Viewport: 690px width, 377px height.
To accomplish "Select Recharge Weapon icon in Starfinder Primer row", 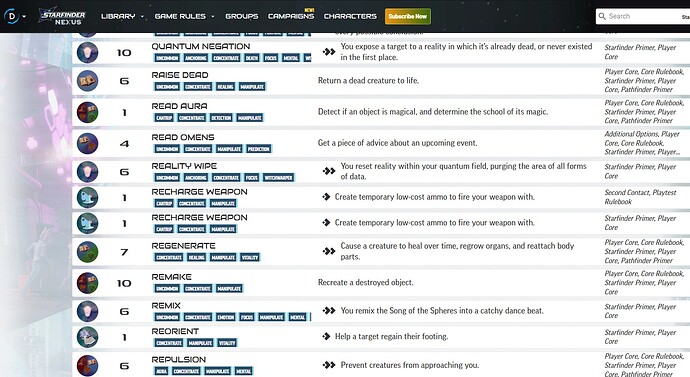I will 87,223.
